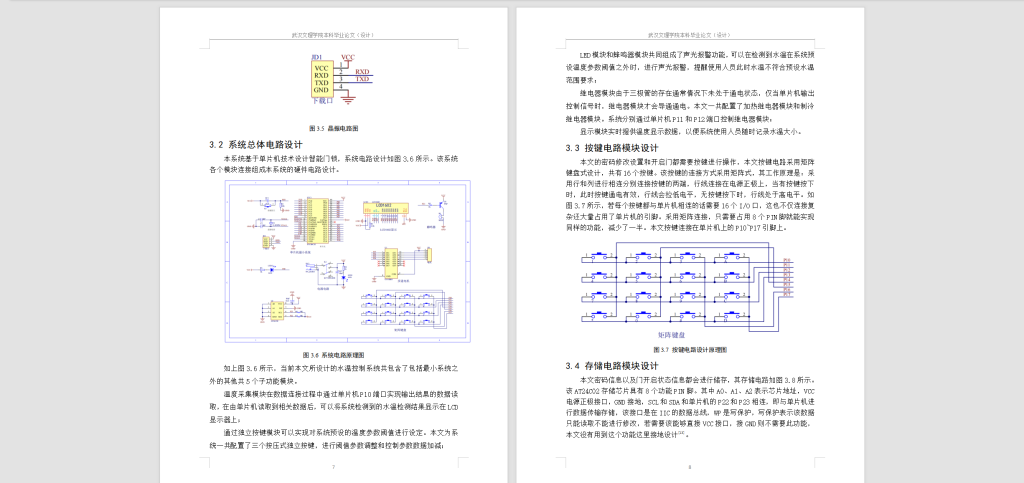The height and width of the screenshot is (483, 1024).
Task: Click the JD1 download port circuit figure
Action: (x=341, y=80)
